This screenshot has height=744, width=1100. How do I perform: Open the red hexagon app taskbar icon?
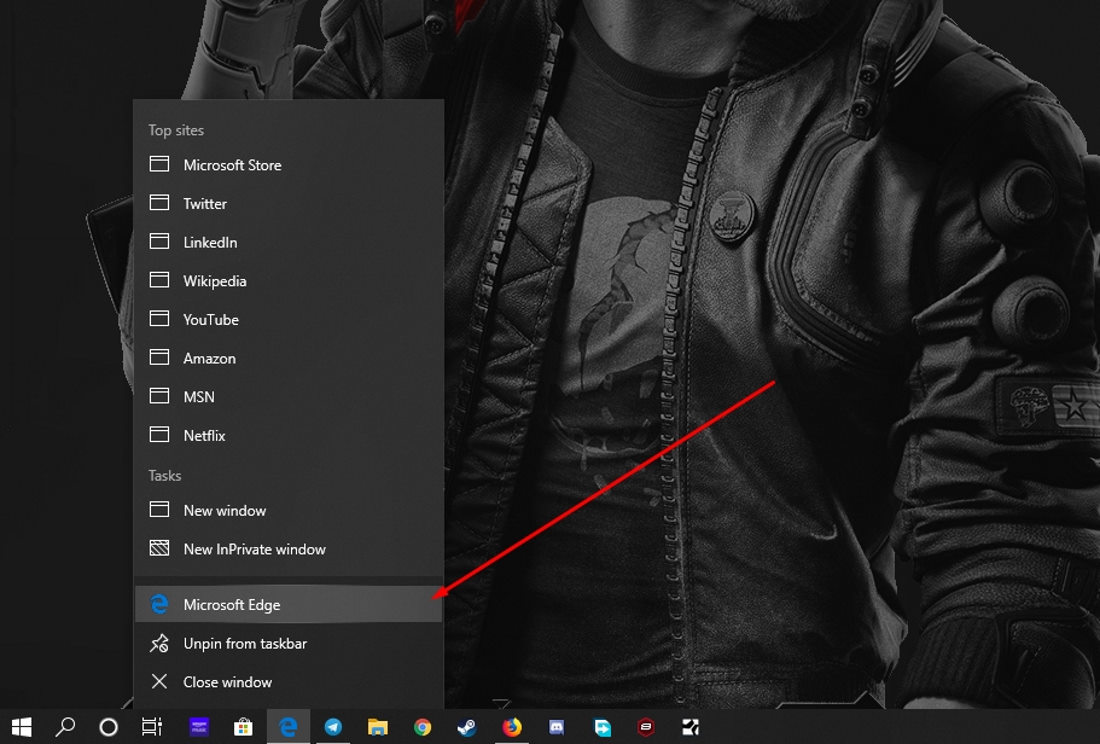pos(646,726)
